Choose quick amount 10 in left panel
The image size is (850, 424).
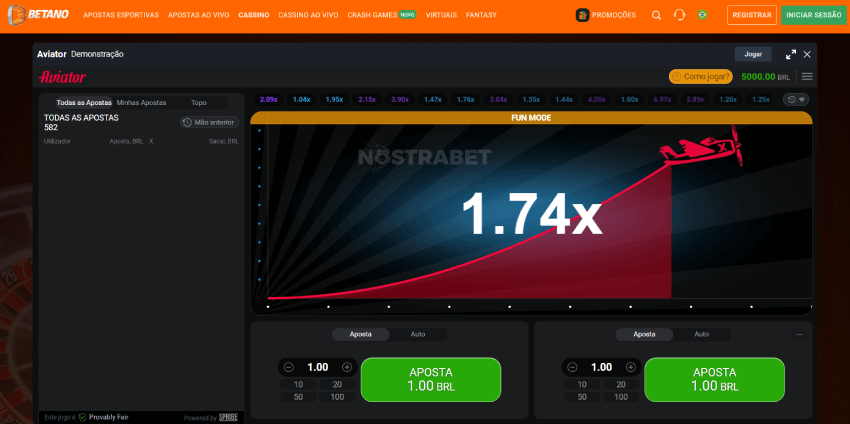coord(298,384)
